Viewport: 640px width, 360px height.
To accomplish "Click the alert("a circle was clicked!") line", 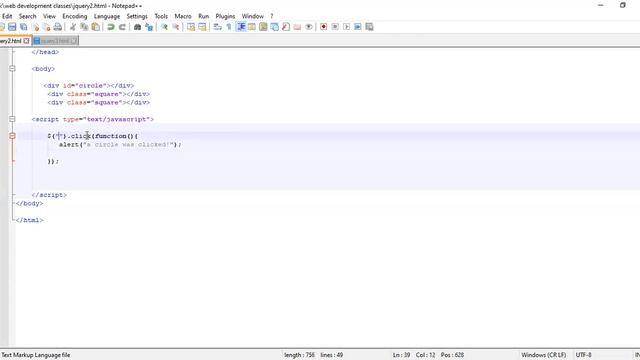I will 120,144.
